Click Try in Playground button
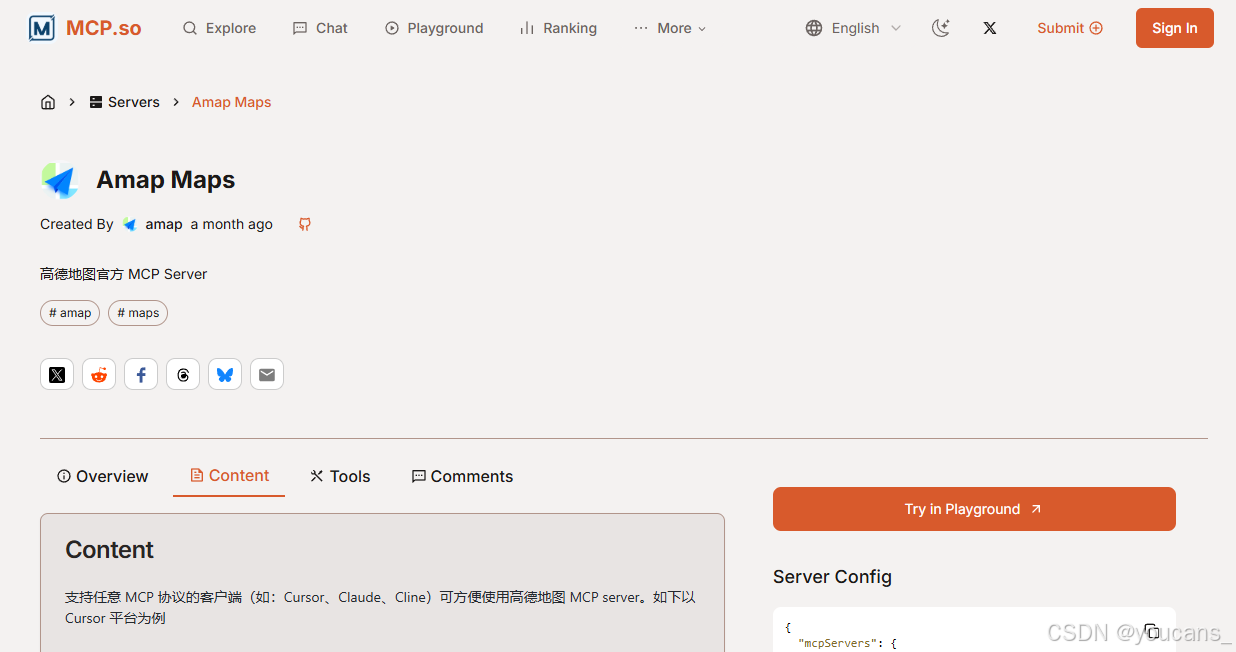This screenshot has width=1236, height=652. [974, 509]
